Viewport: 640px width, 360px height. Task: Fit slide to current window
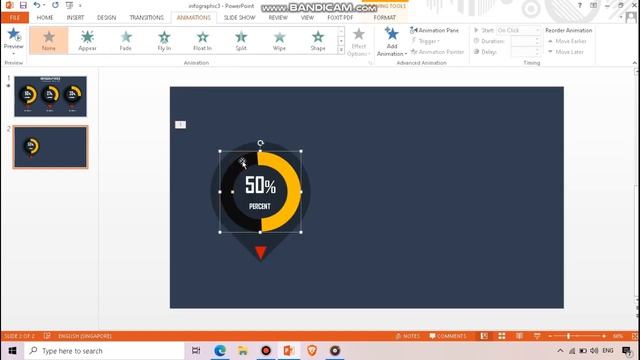pos(634,336)
